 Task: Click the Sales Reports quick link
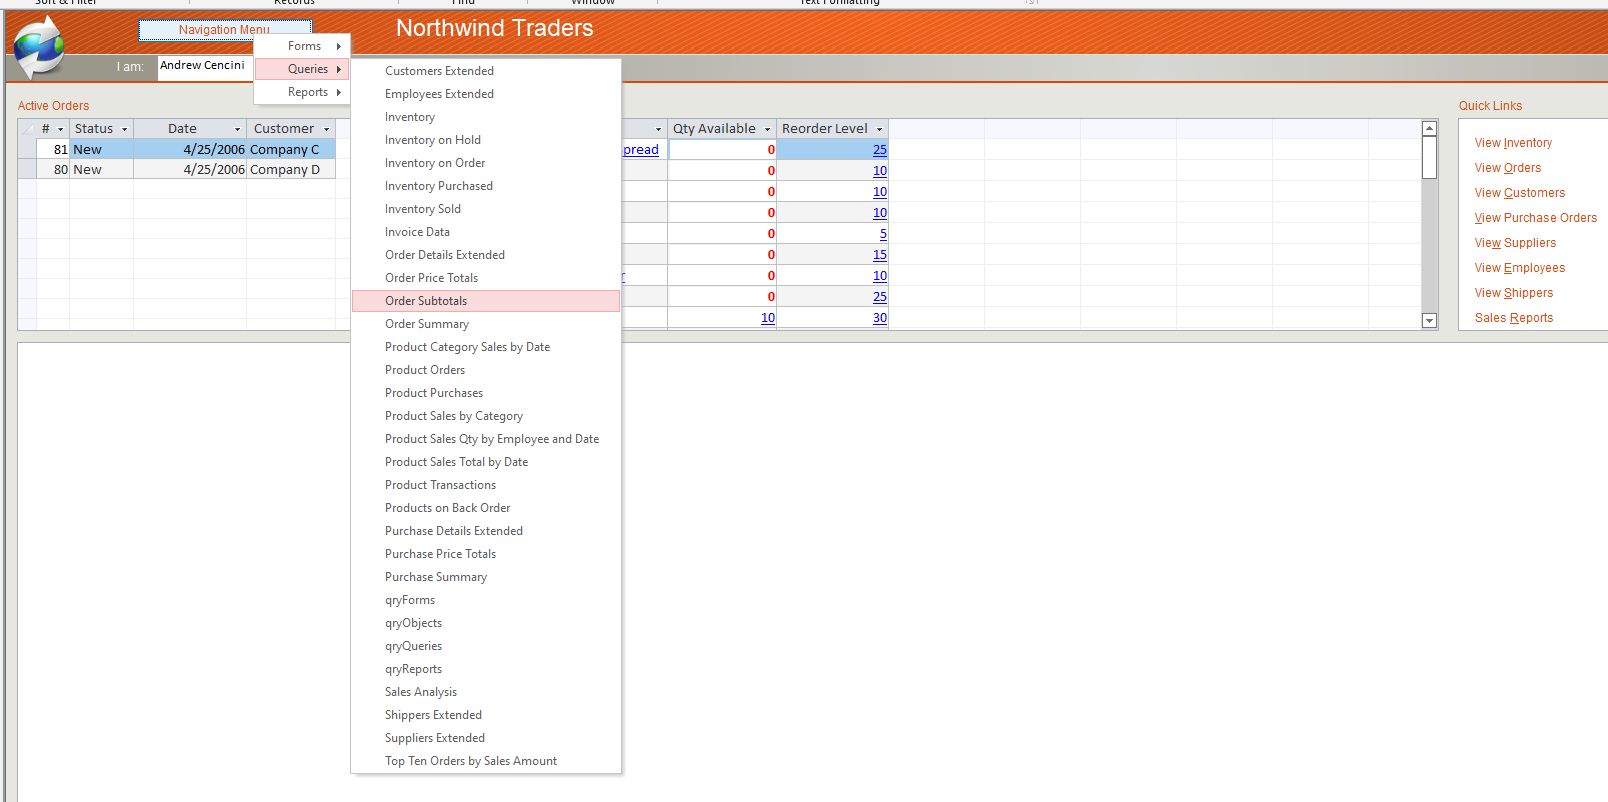pyautogui.click(x=1513, y=318)
